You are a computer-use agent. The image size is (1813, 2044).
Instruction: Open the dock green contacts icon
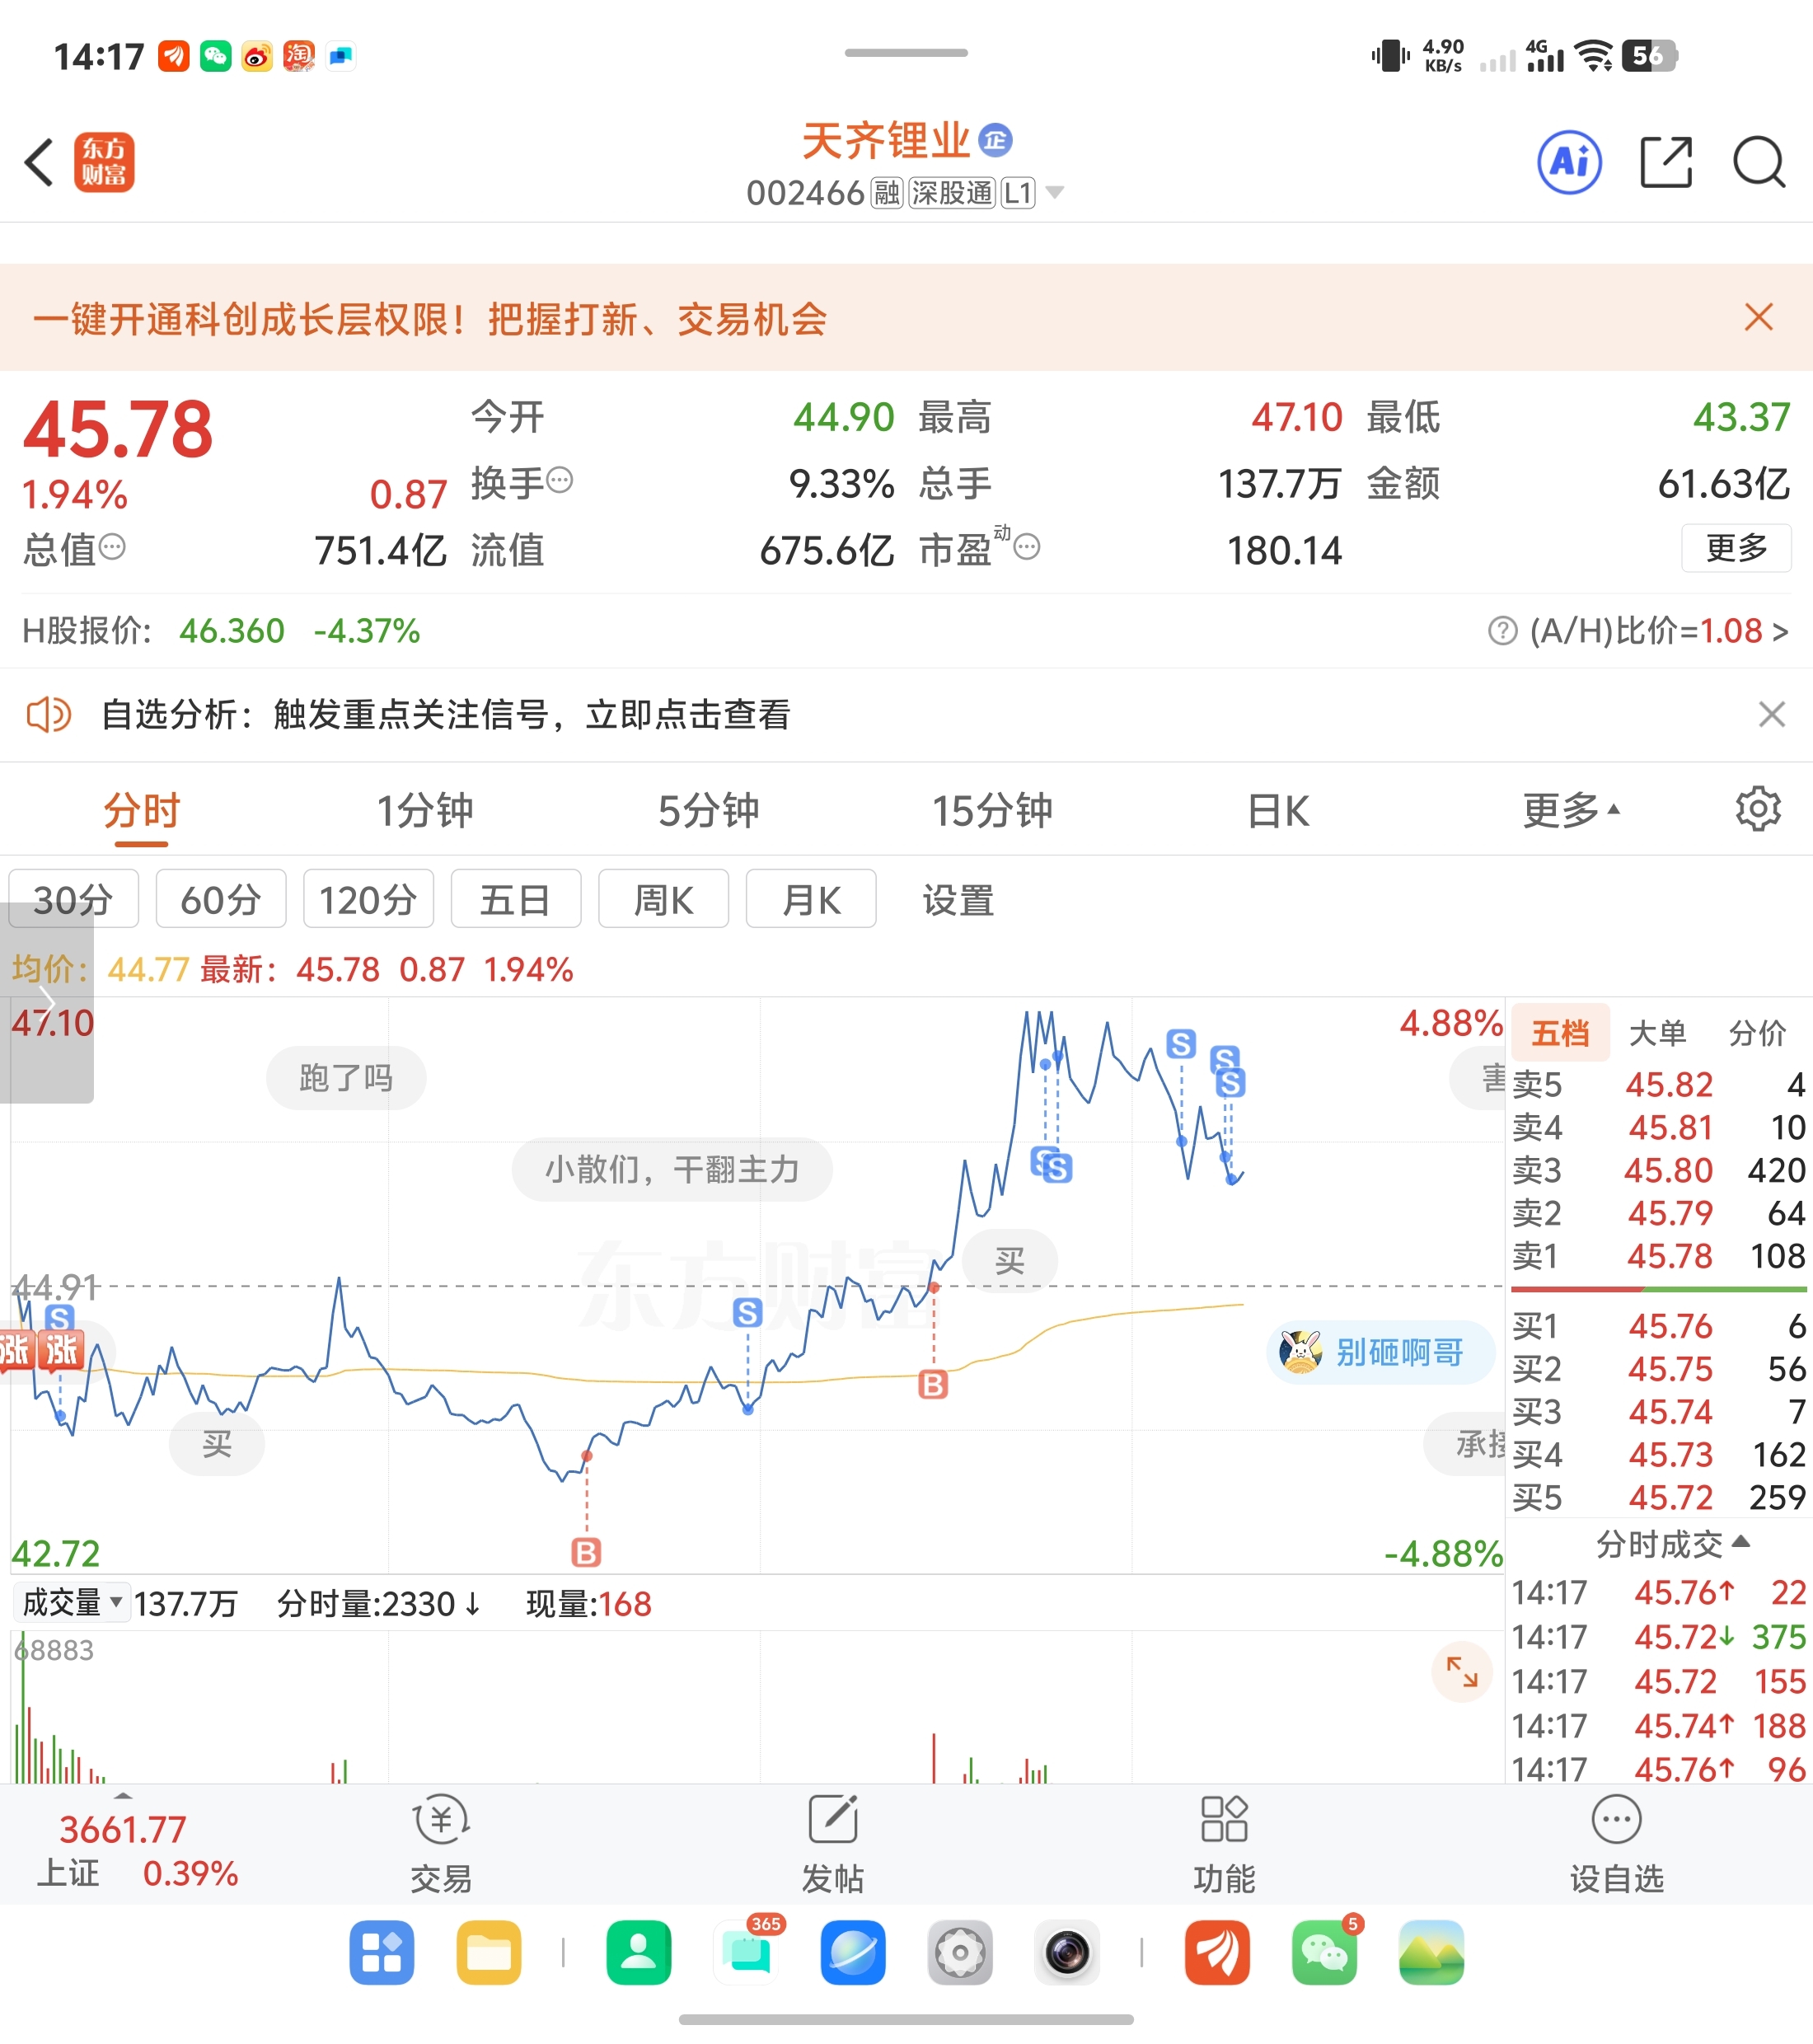(638, 1952)
